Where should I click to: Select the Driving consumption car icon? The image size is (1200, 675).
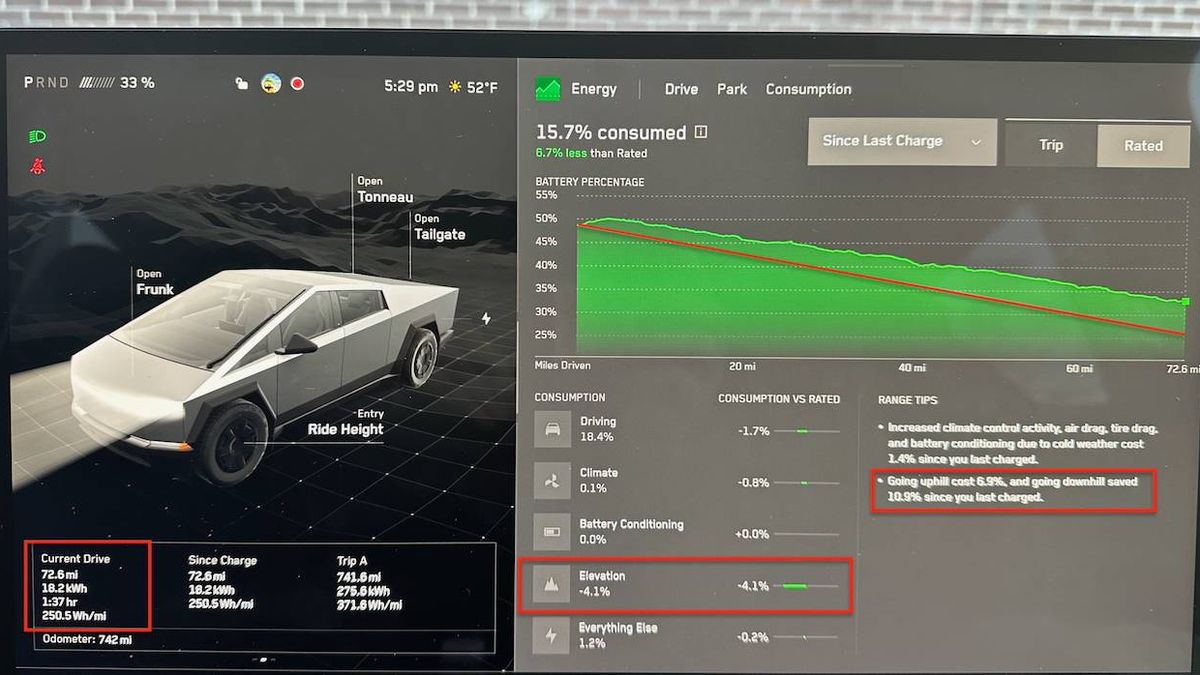(x=551, y=426)
